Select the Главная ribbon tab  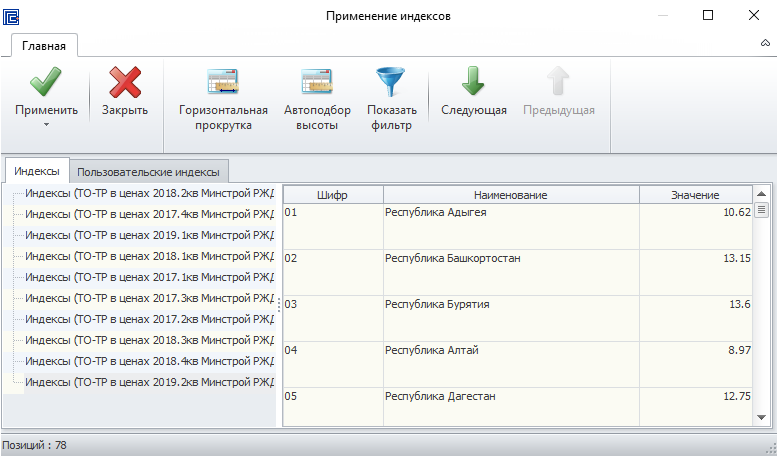pyautogui.click(x=44, y=46)
